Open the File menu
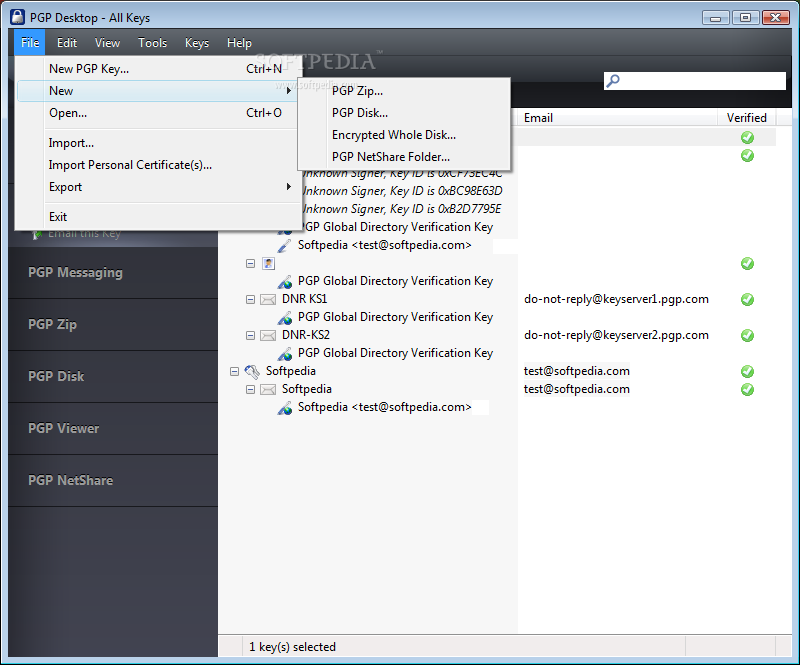 pyautogui.click(x=30, y=43)
